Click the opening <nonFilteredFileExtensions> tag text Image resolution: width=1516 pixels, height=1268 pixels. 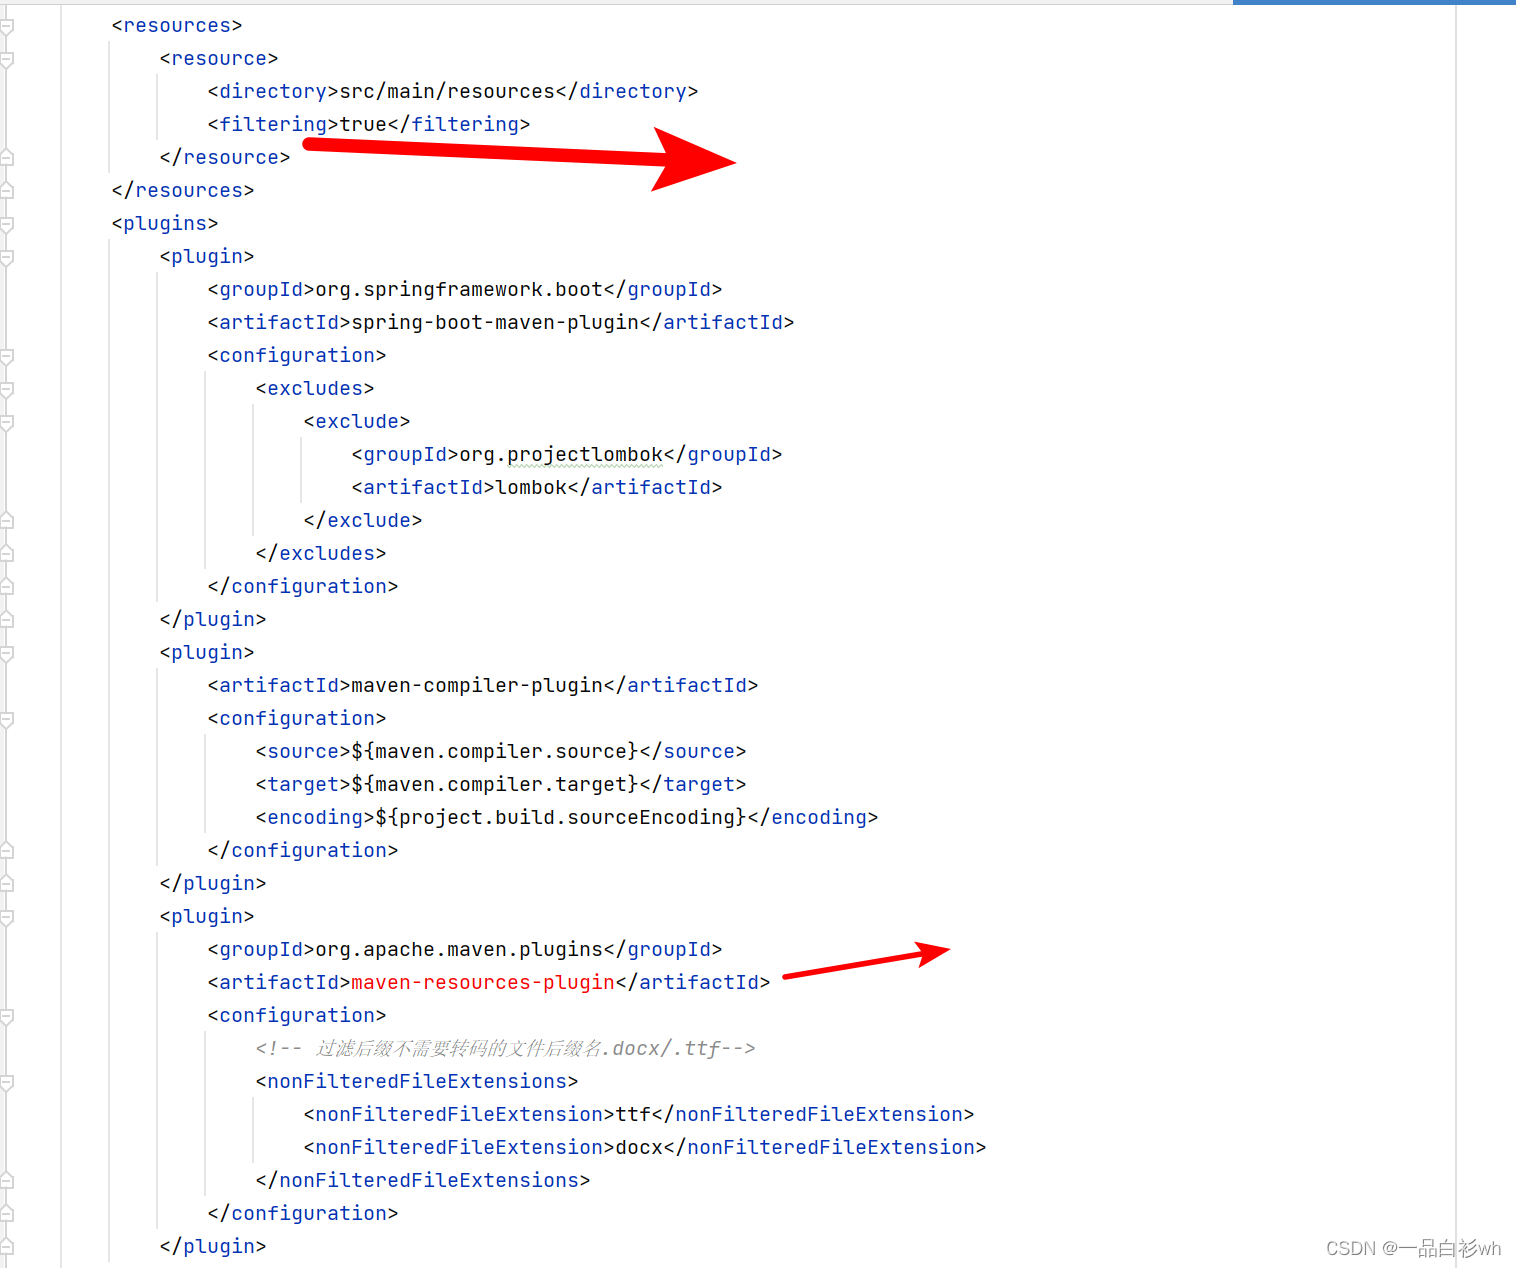[x=417, y=1081]
